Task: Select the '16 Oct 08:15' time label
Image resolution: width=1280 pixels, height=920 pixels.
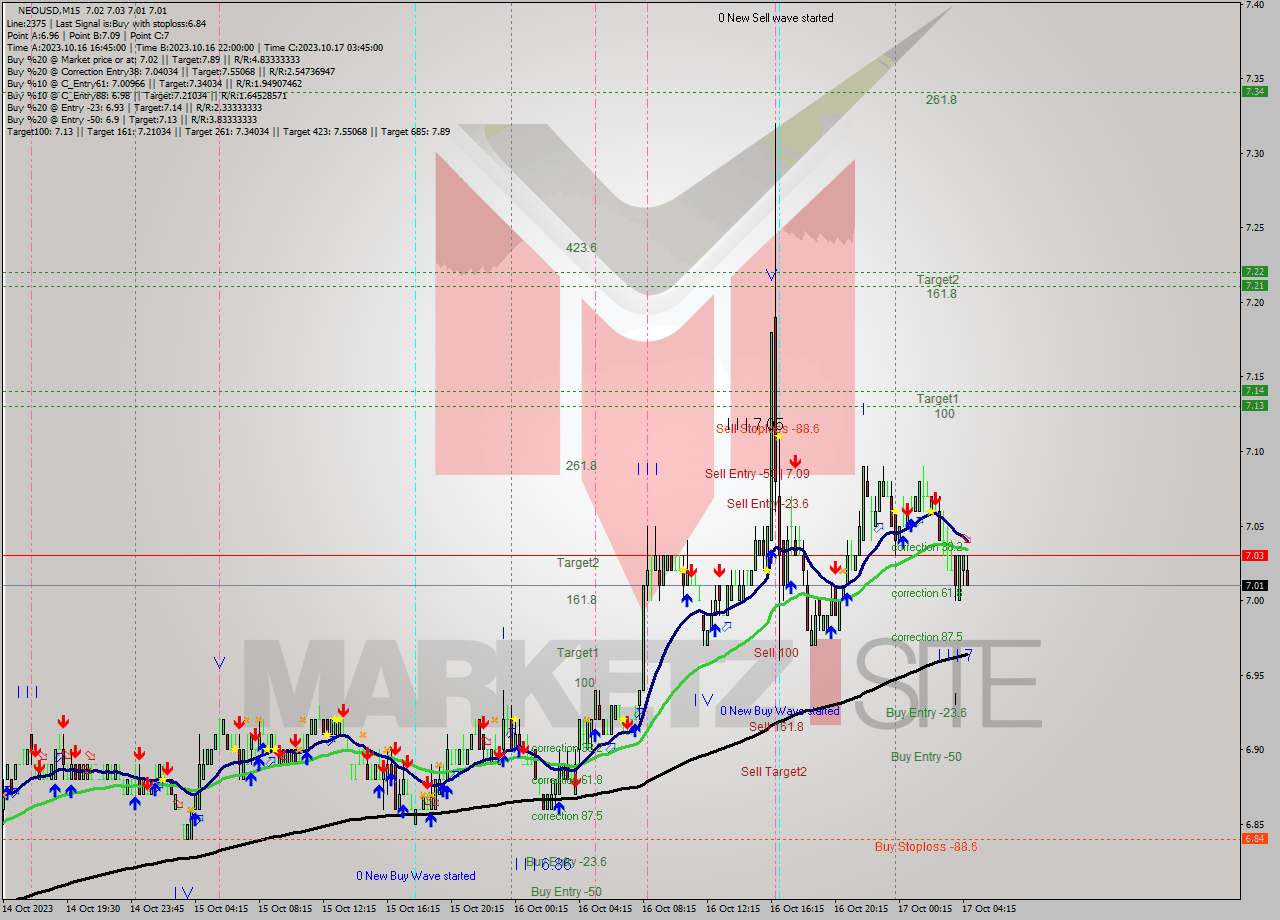Action: point(669,909)
